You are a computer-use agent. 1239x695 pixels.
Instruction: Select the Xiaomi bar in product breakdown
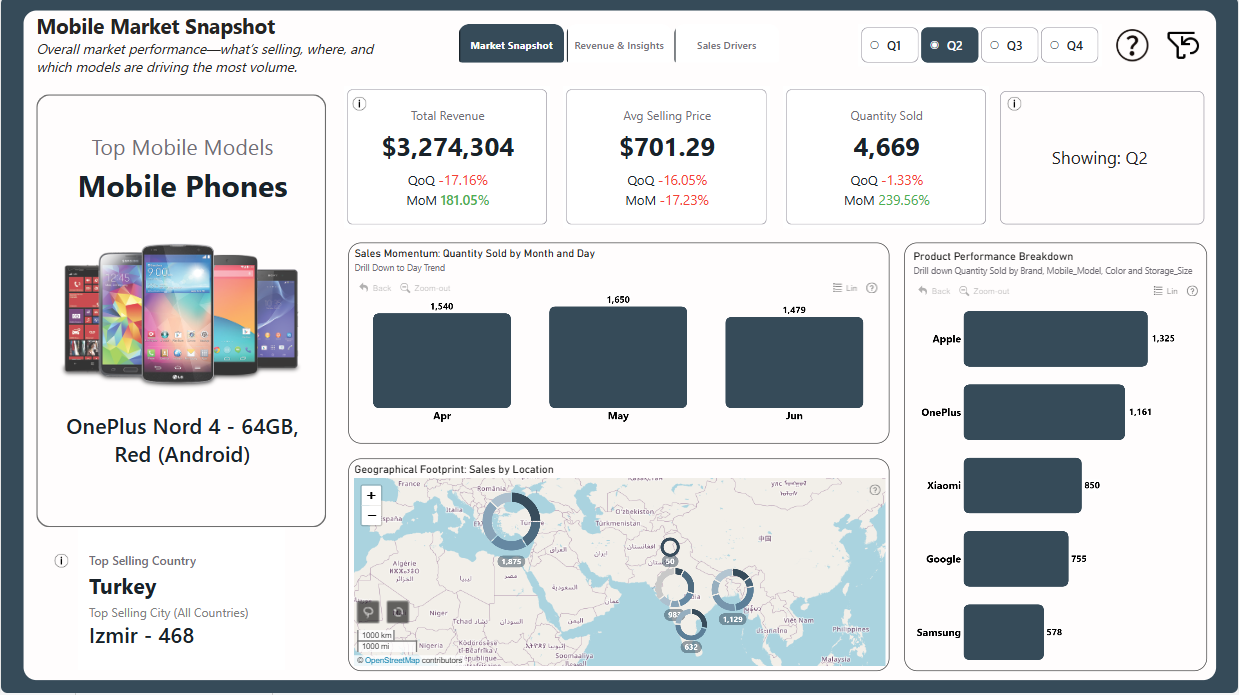(x=1023, y=486)
